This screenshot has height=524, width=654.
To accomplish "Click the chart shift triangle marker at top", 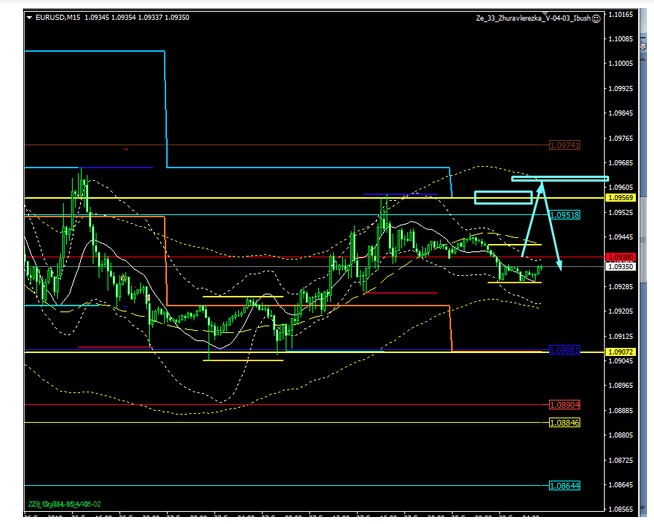I will click(545, 14).
